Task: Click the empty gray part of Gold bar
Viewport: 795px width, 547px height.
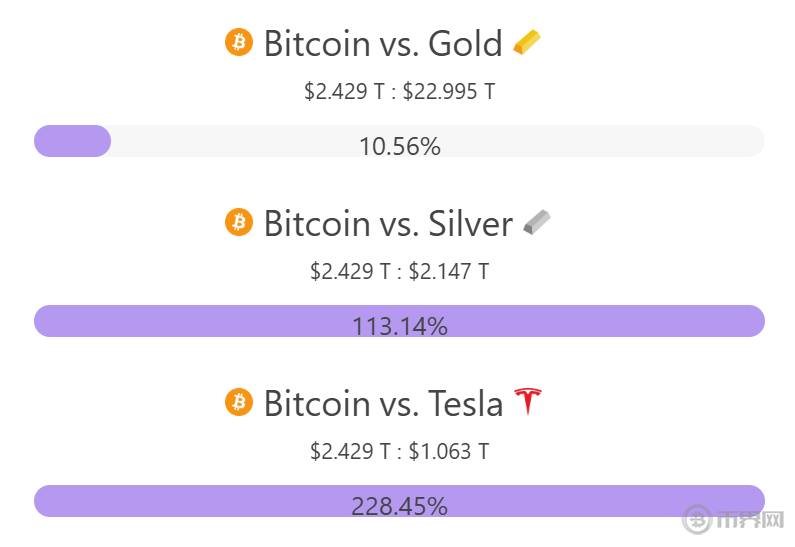Action: [600, 141]
